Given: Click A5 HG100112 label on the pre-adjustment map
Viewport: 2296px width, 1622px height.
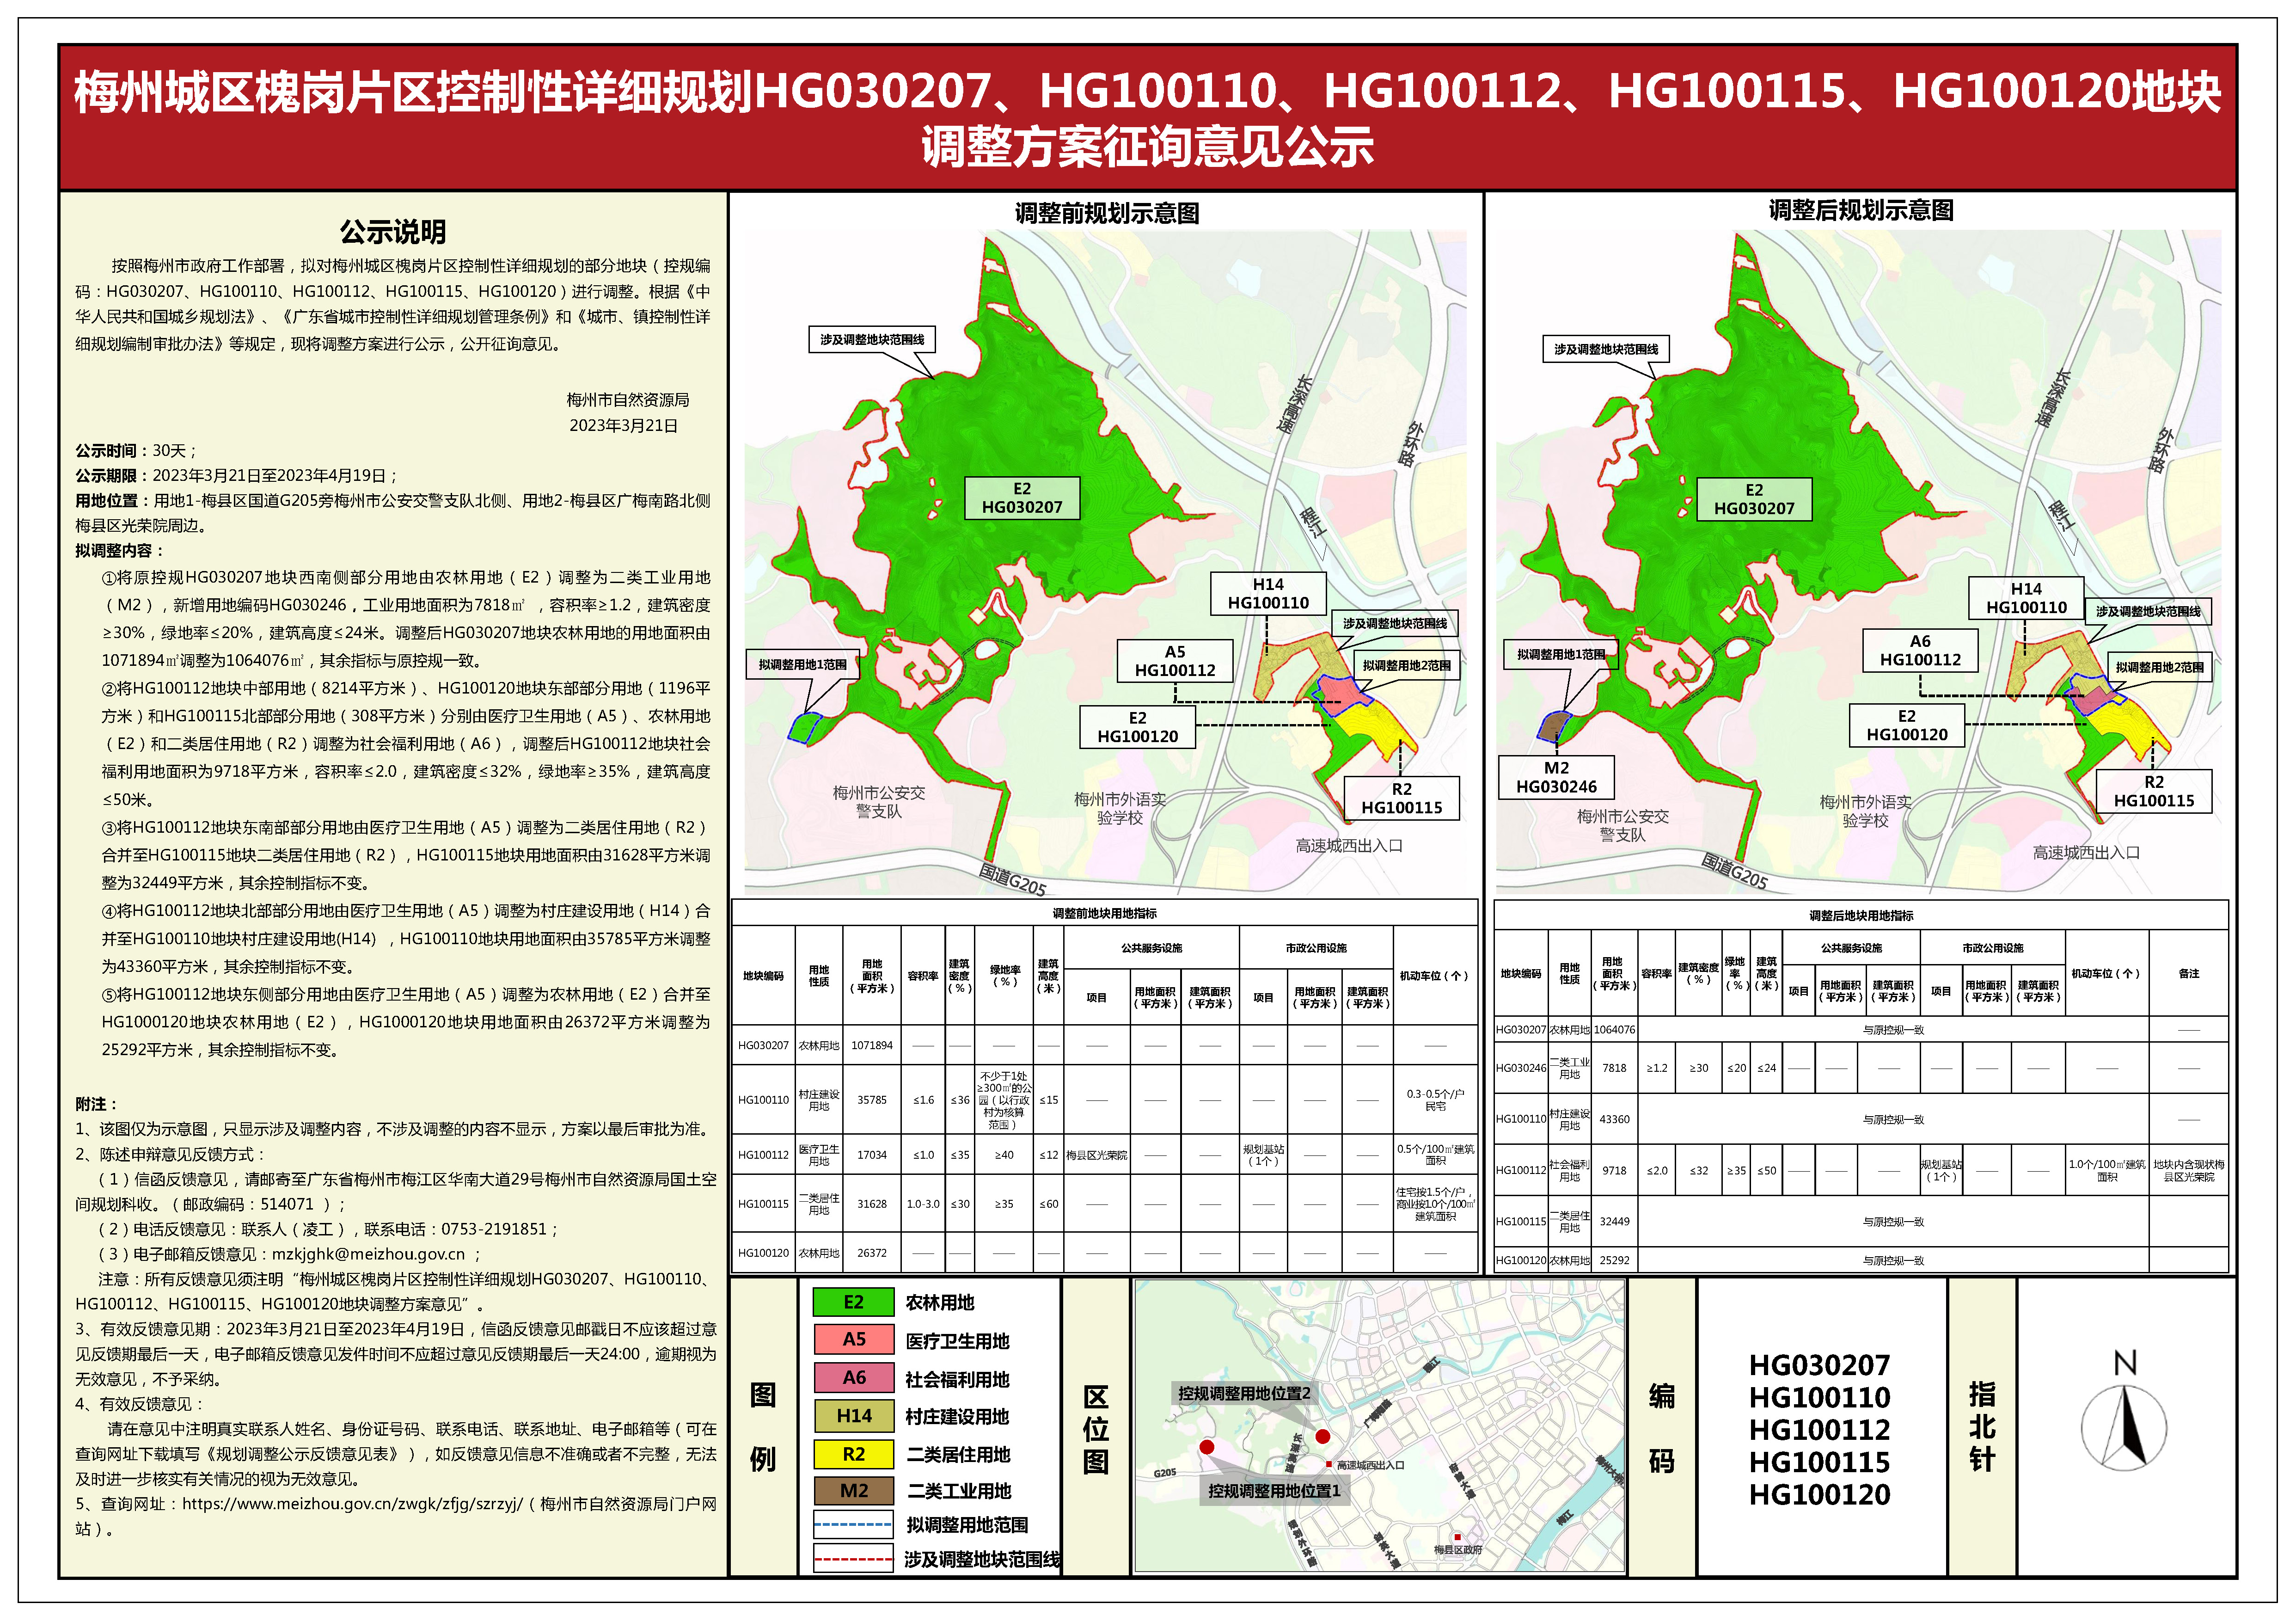Looking at the screenshot, I should (x=1175, y=661).
